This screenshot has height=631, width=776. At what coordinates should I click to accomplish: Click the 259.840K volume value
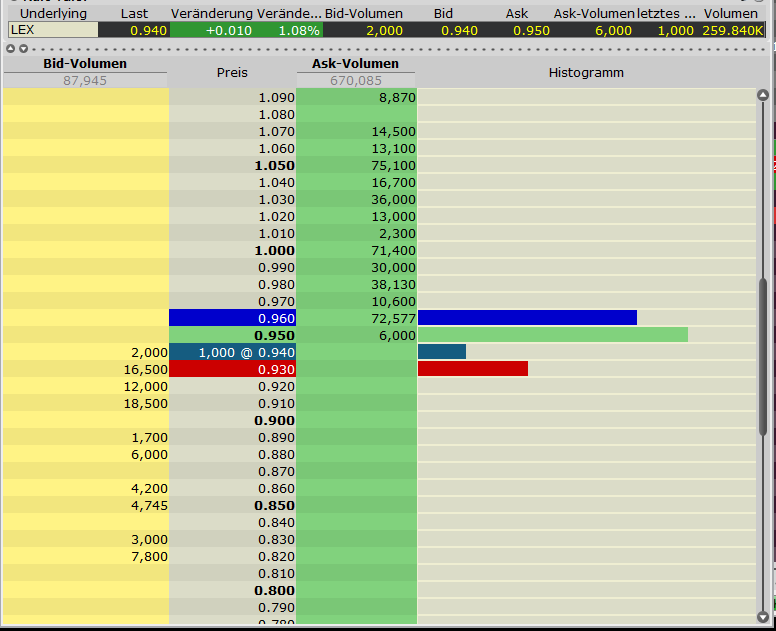tap(733, 31)
